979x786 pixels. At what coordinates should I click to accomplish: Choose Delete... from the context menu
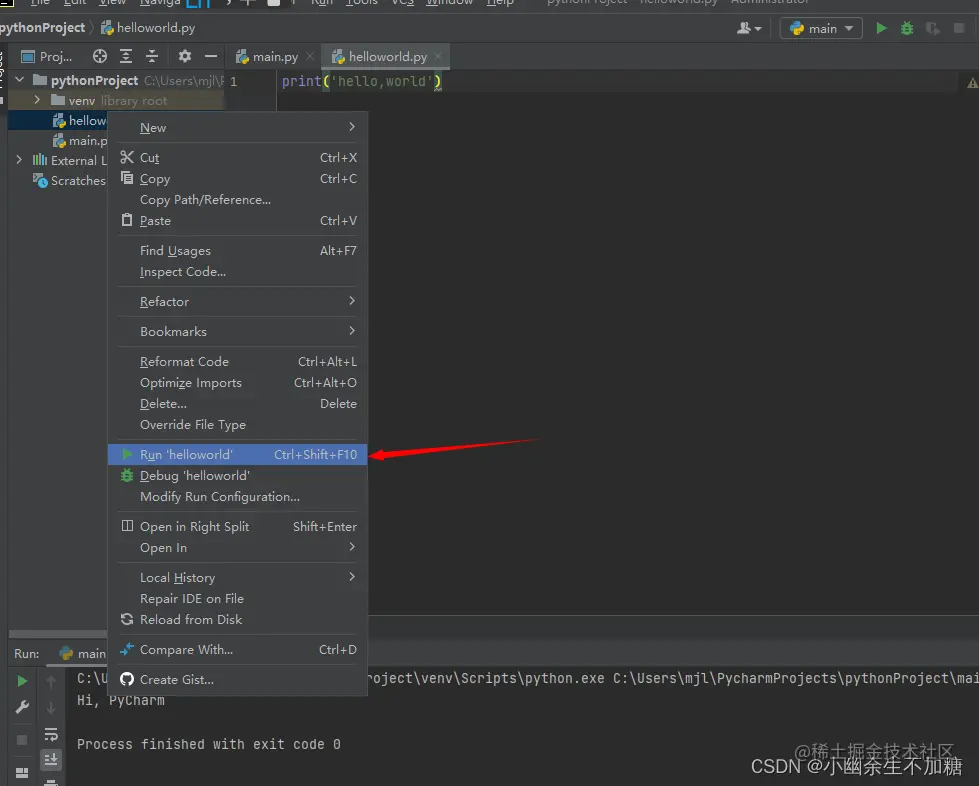point(237,403)
